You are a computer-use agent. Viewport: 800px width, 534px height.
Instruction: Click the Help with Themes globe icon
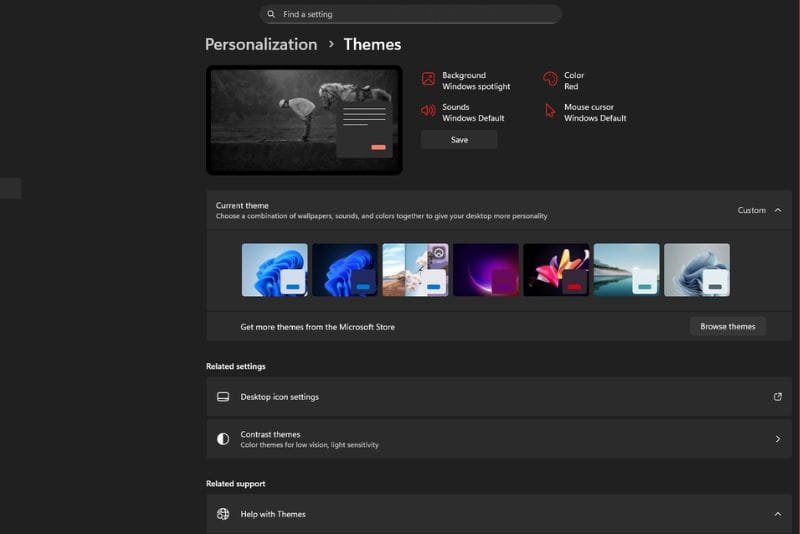click(223, 514)
